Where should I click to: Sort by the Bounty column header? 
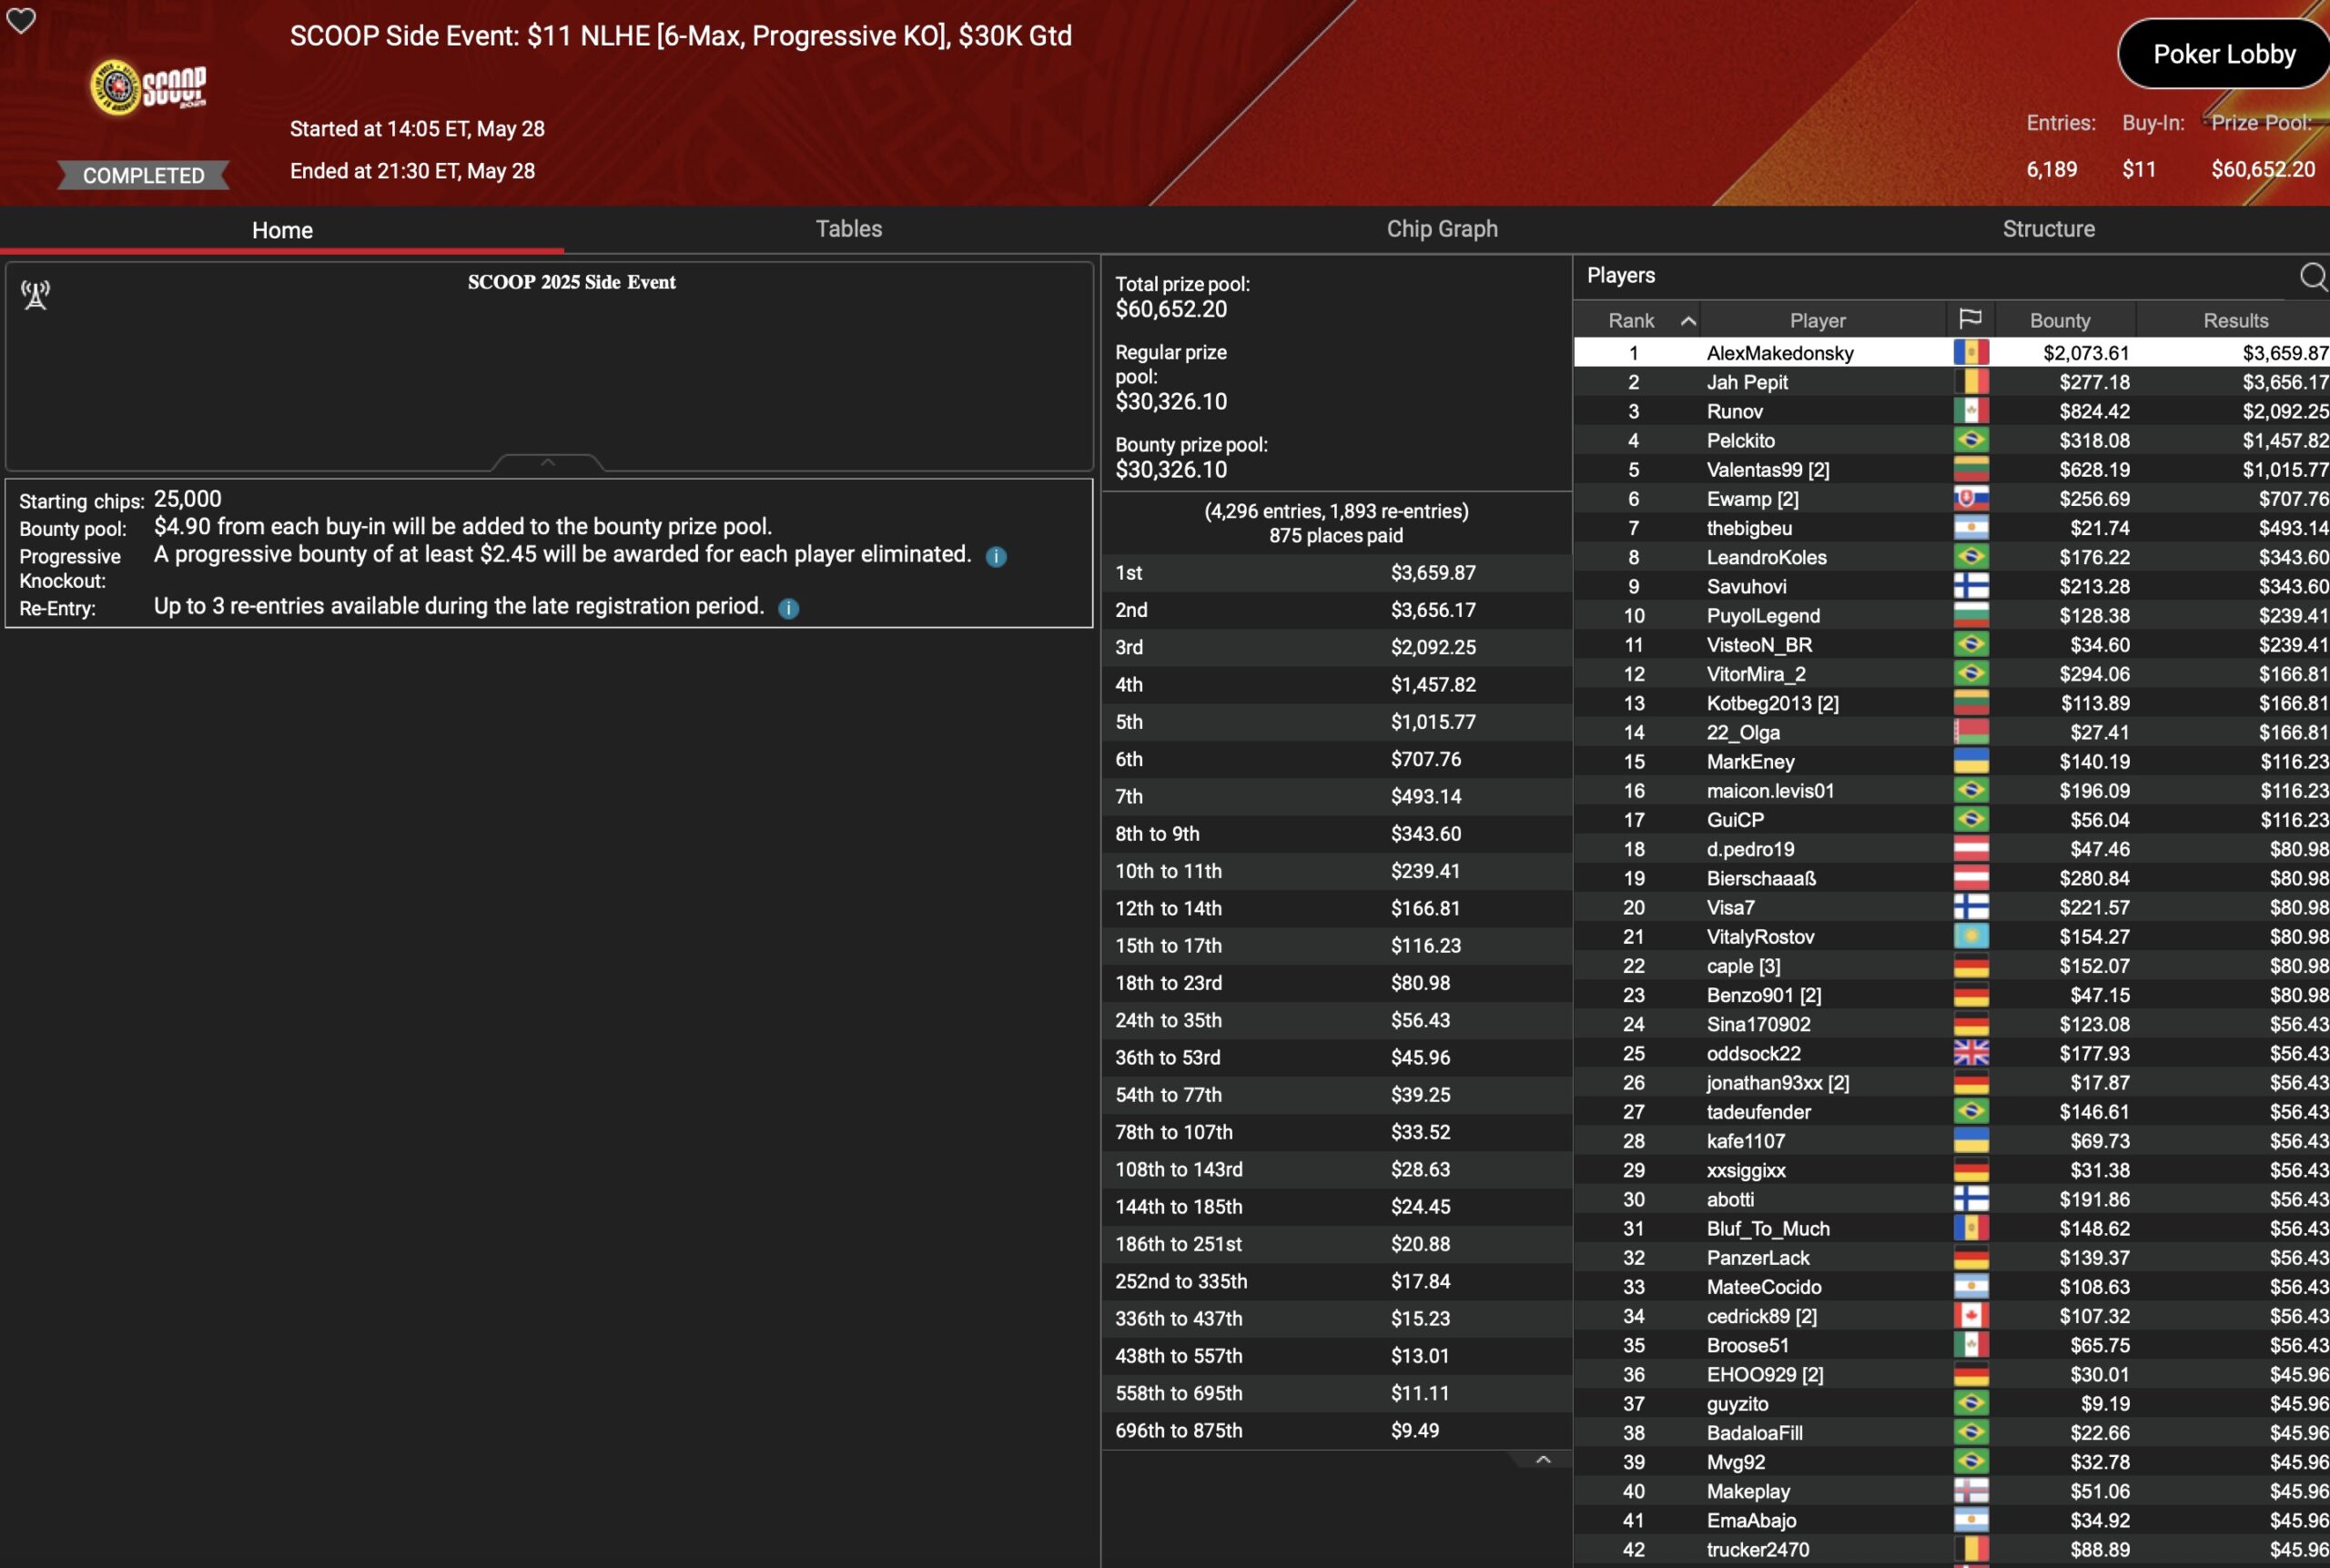2059,321
